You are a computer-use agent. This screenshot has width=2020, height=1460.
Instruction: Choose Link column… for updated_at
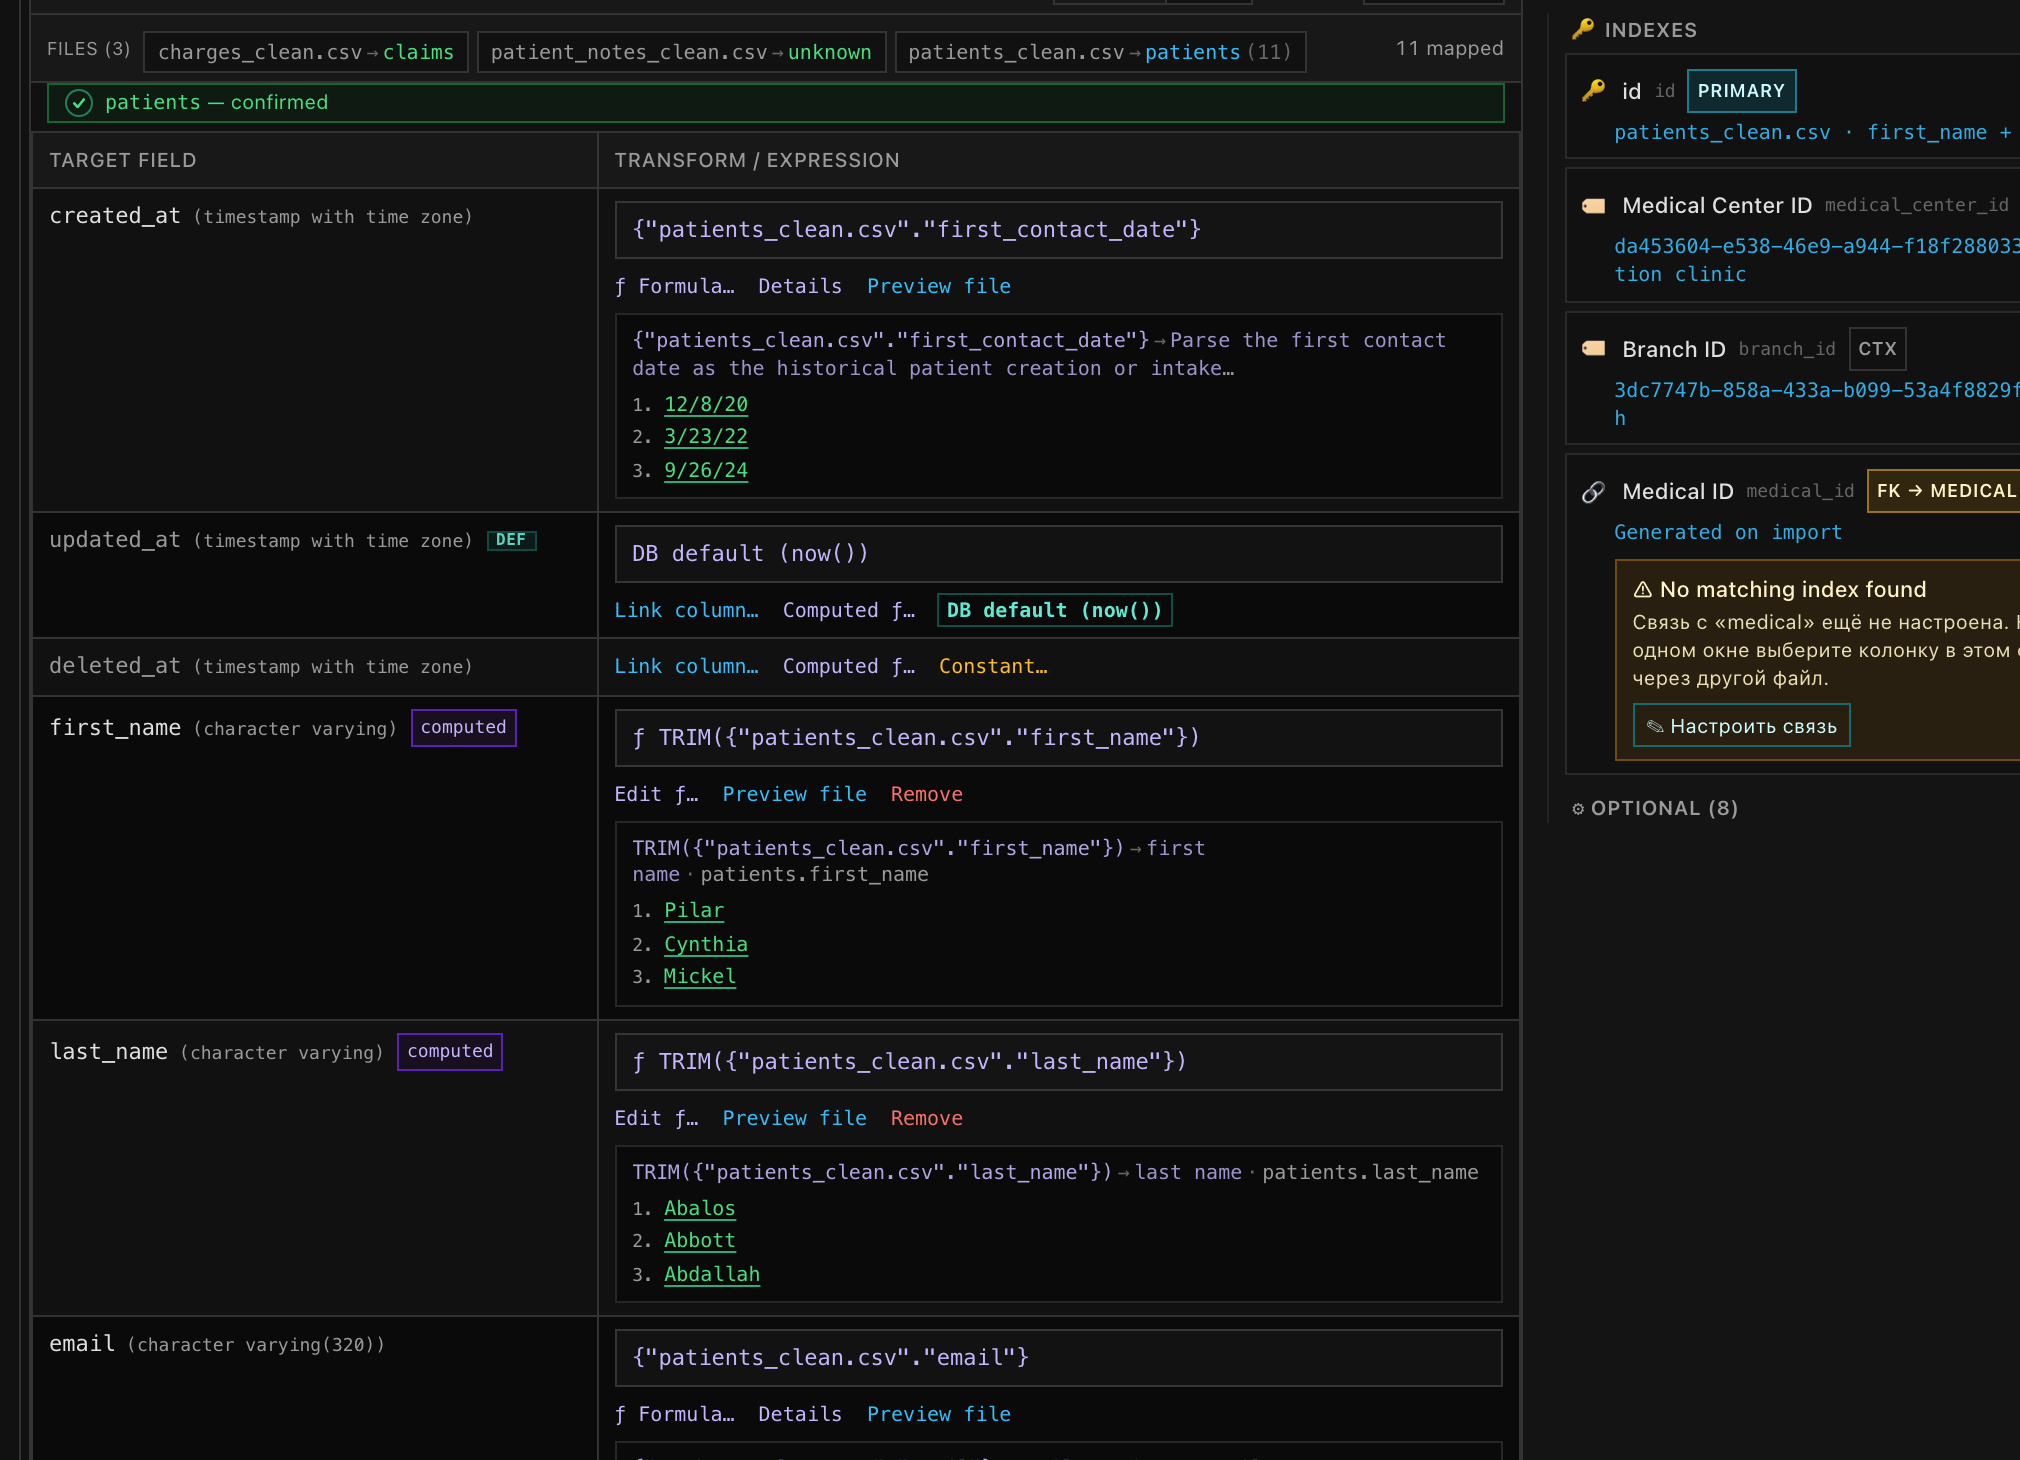click(x=686, y=610)
